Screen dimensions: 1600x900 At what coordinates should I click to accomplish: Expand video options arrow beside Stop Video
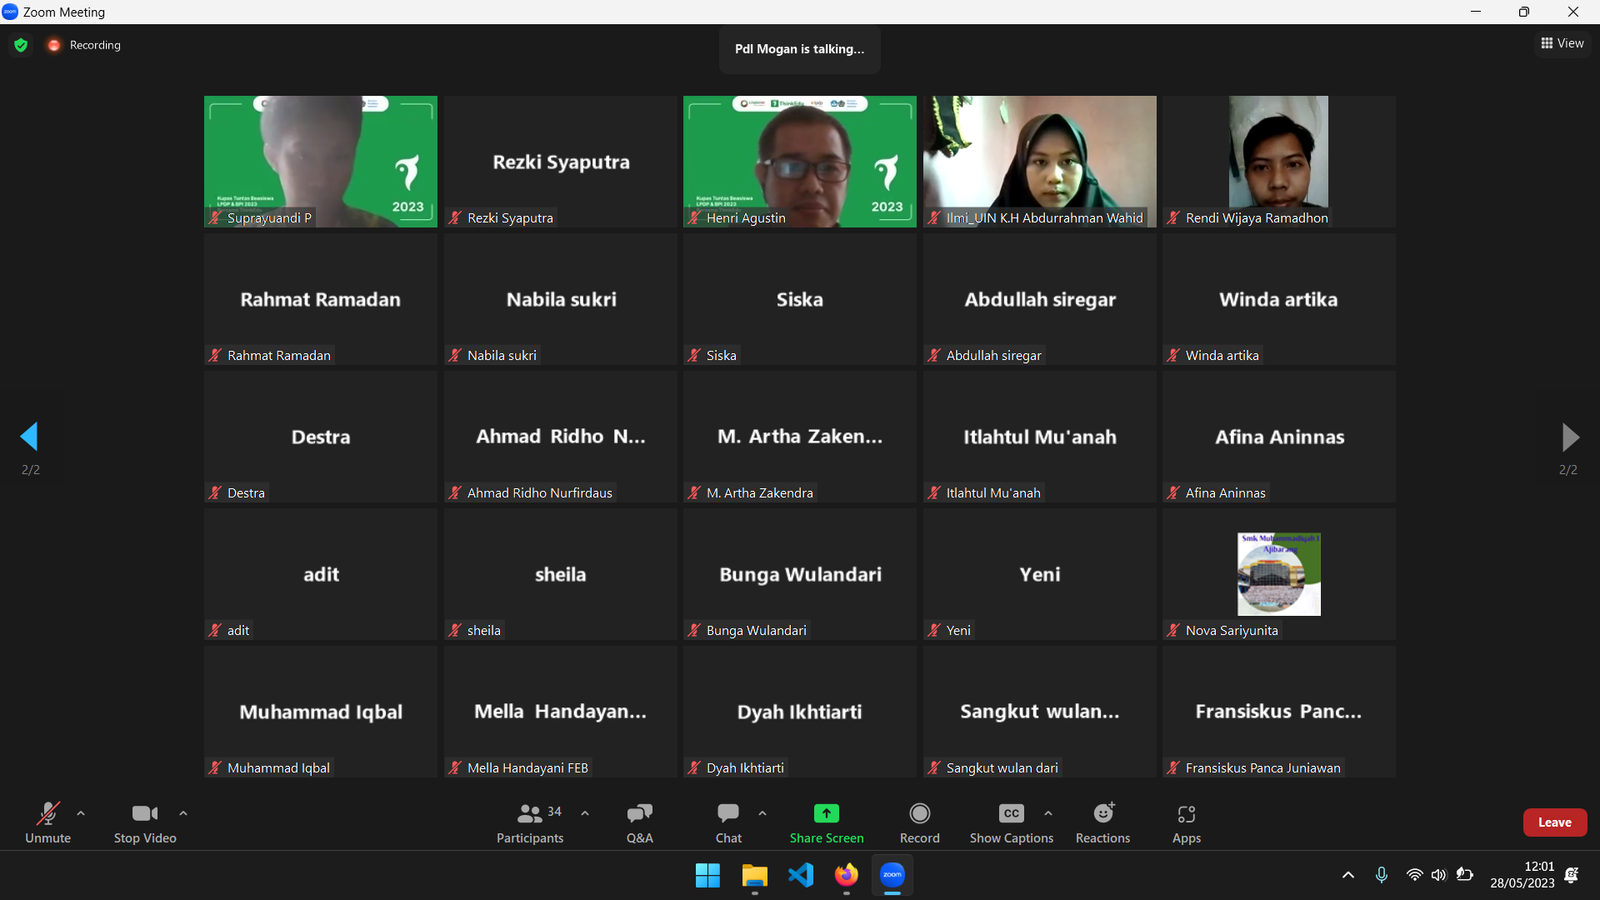coord(183,813)
